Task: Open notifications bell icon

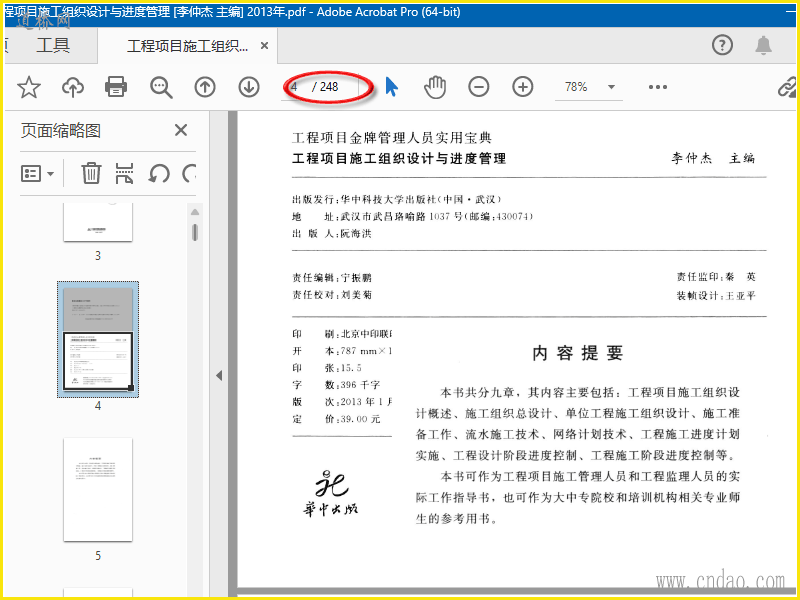Action: point(763,45)
